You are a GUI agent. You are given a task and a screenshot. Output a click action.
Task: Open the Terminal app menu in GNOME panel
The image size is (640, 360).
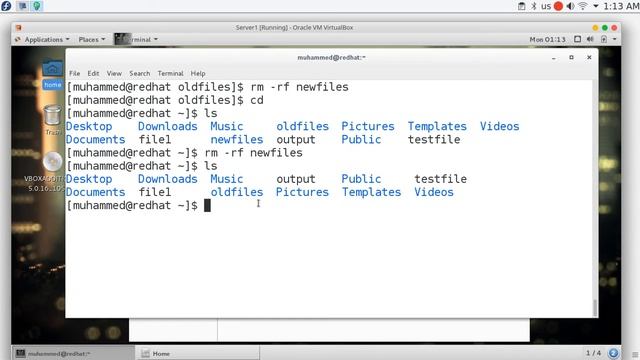[x=136, y=40]
